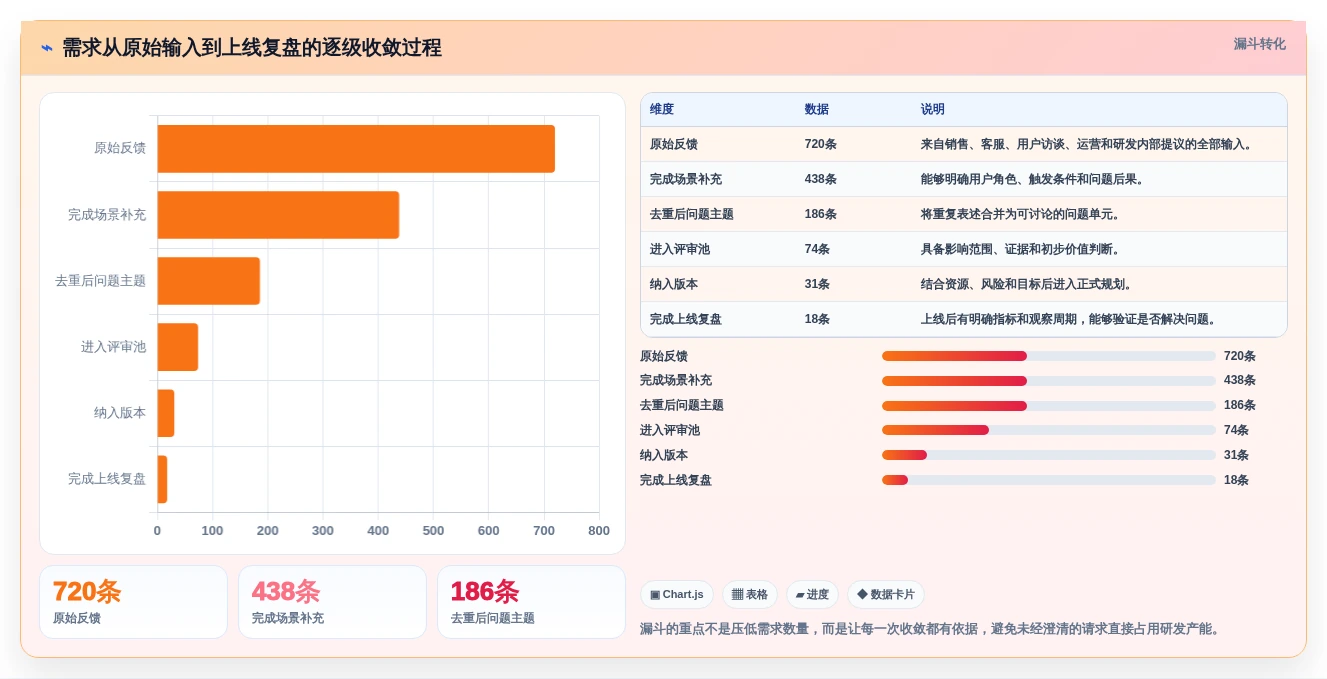Click the 进入评审池 y-axis label in chart

114,347
